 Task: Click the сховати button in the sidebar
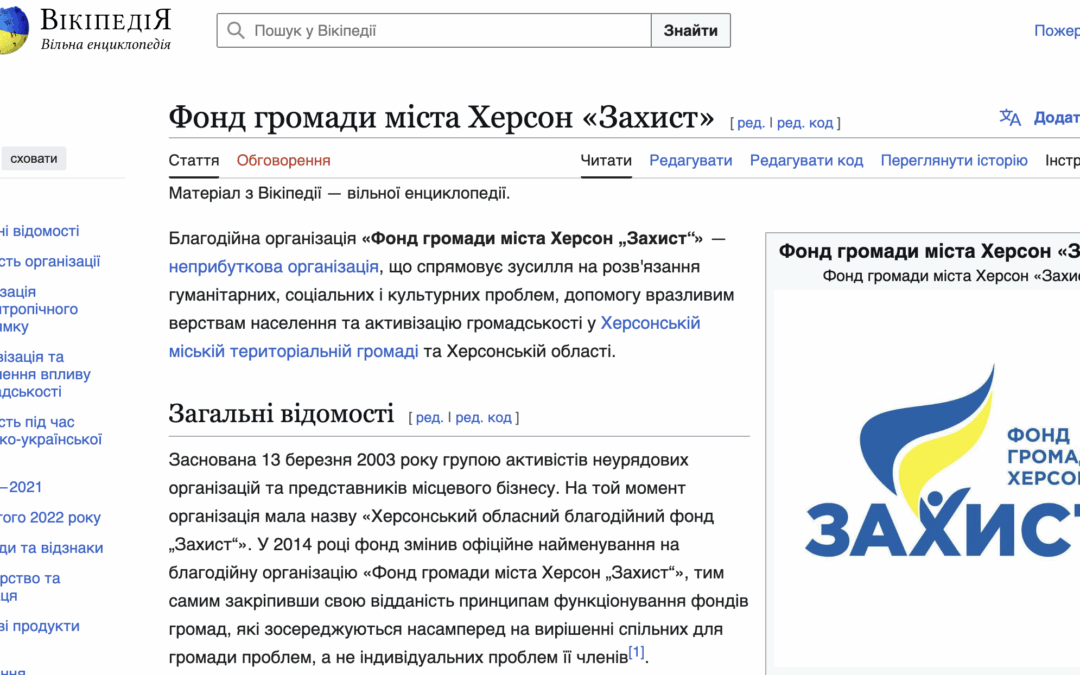34,158
